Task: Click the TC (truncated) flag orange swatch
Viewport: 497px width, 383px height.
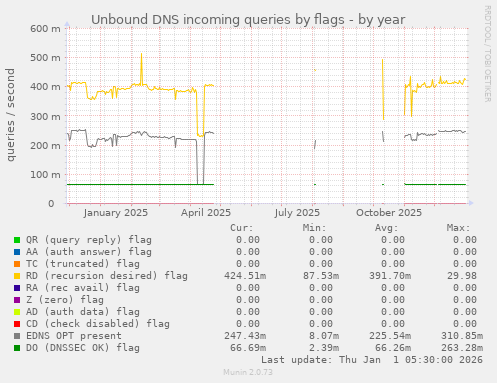Action: click(17, 264)
